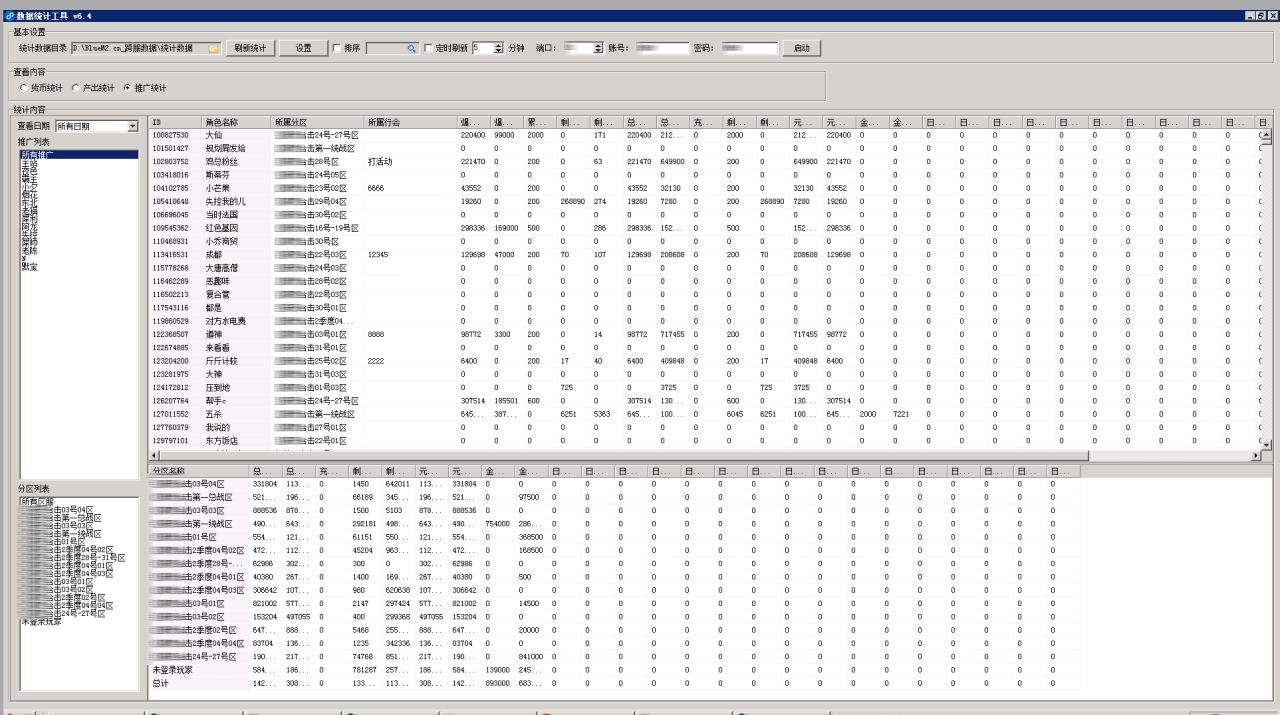Restore the window using the title bar button
The image size is (1280, 715).
[1261, 16]
